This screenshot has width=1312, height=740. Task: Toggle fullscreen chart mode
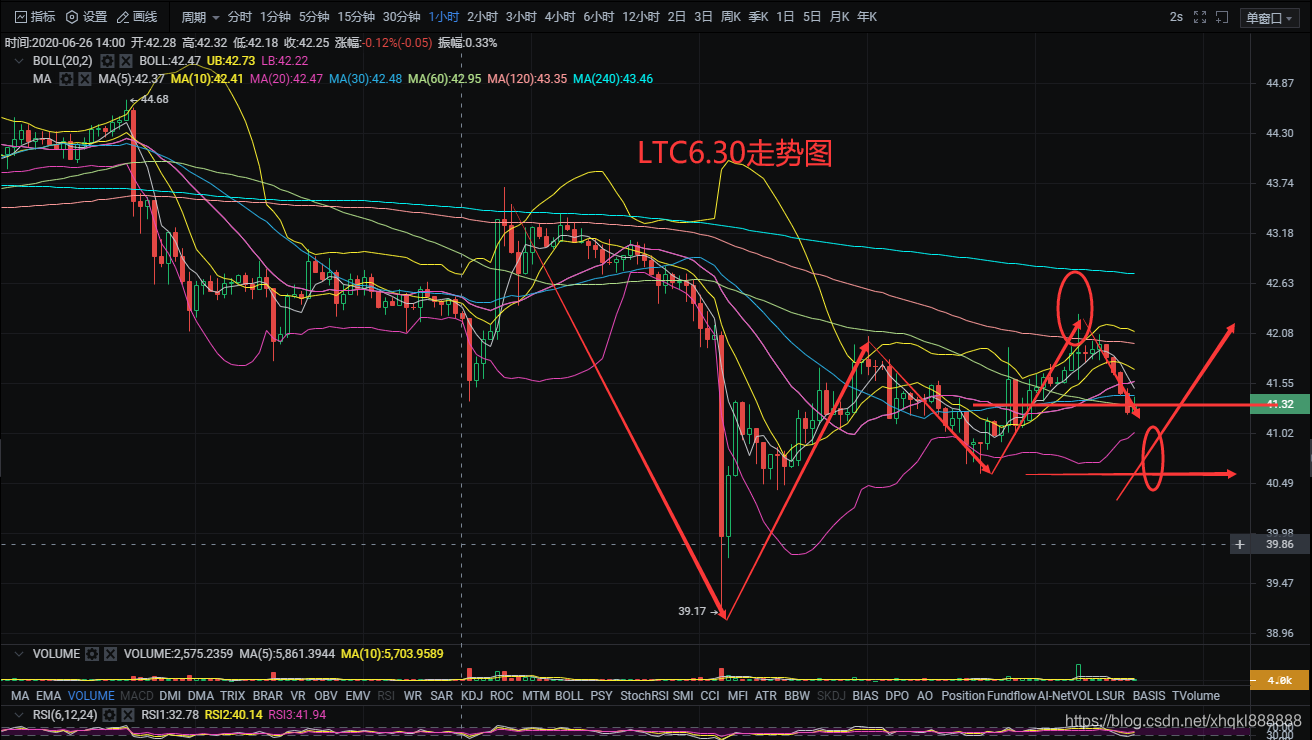[1199, 17]
